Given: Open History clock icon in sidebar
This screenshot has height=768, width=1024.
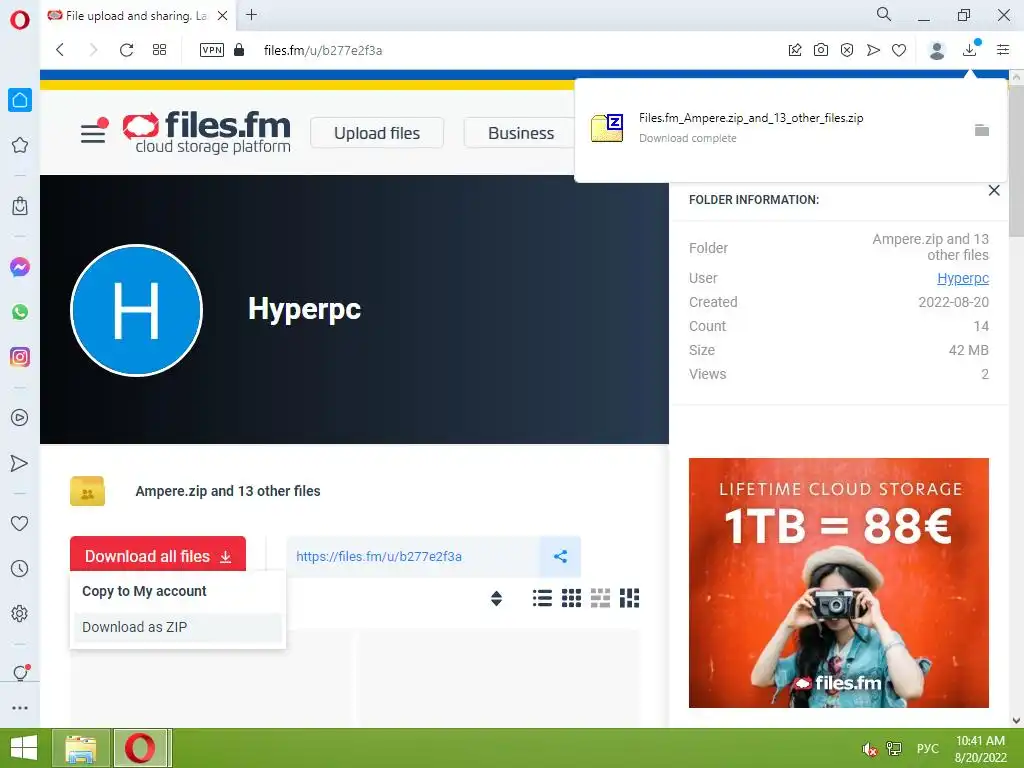Looking at the screenshot, I should click(x=20, y=568).
